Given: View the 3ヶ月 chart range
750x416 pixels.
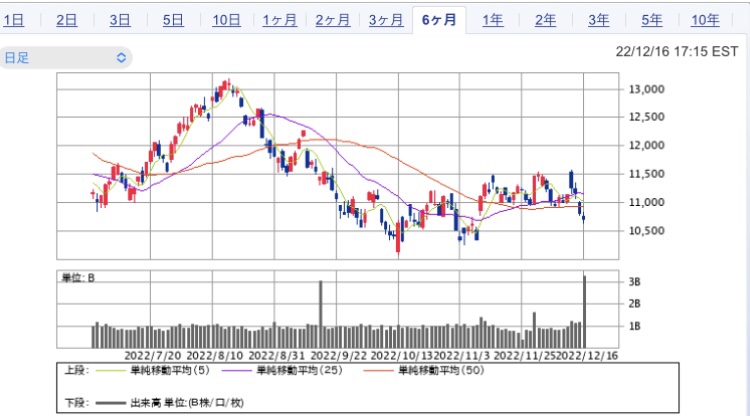Looking at the screenshot, I should (x=385, y=20).
